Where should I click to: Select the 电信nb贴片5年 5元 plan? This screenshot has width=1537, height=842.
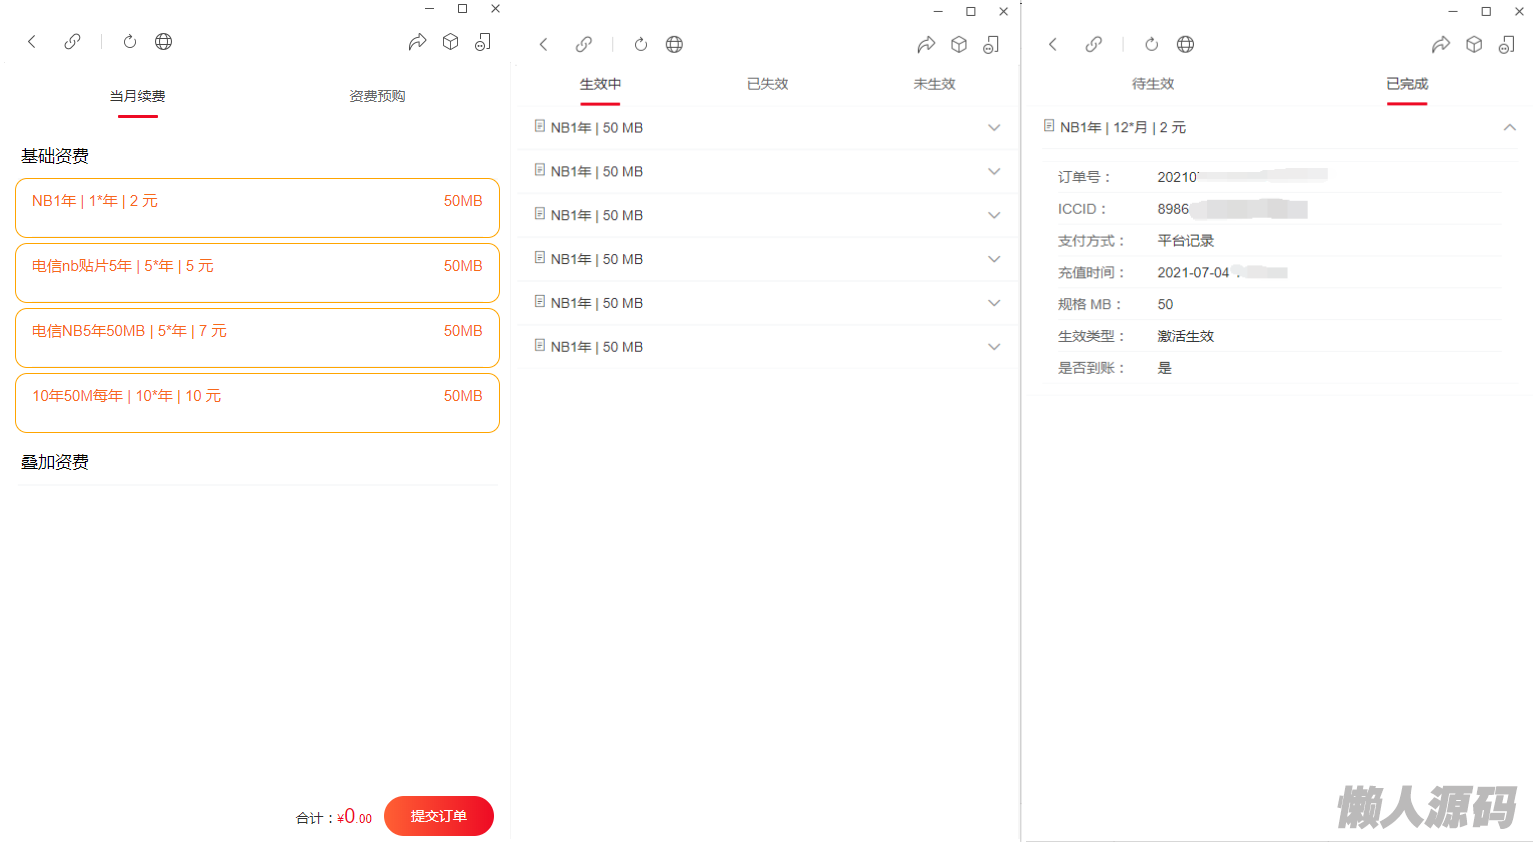tap(257, 272)
